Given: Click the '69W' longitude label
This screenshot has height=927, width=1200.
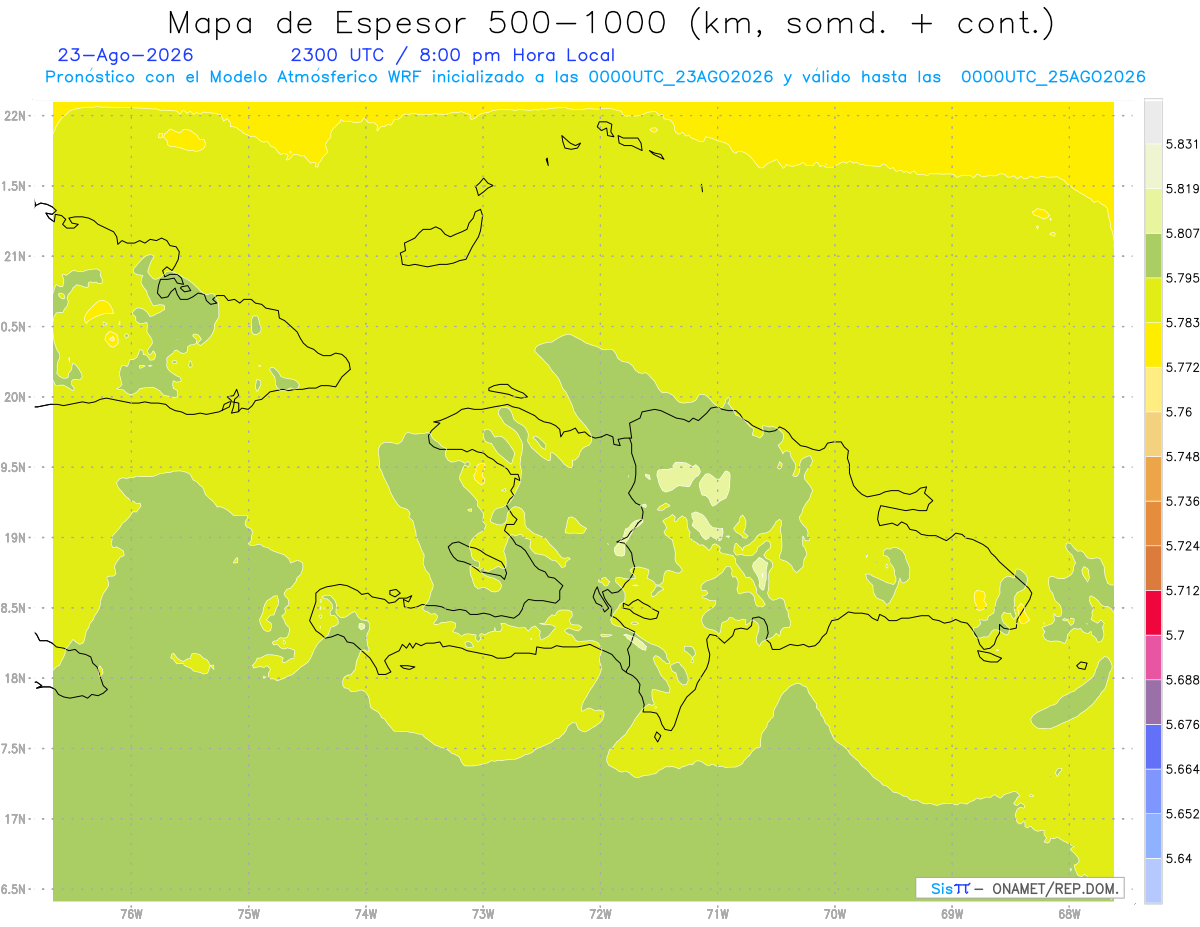Looking at the screenshot, I should click(952, 914).
